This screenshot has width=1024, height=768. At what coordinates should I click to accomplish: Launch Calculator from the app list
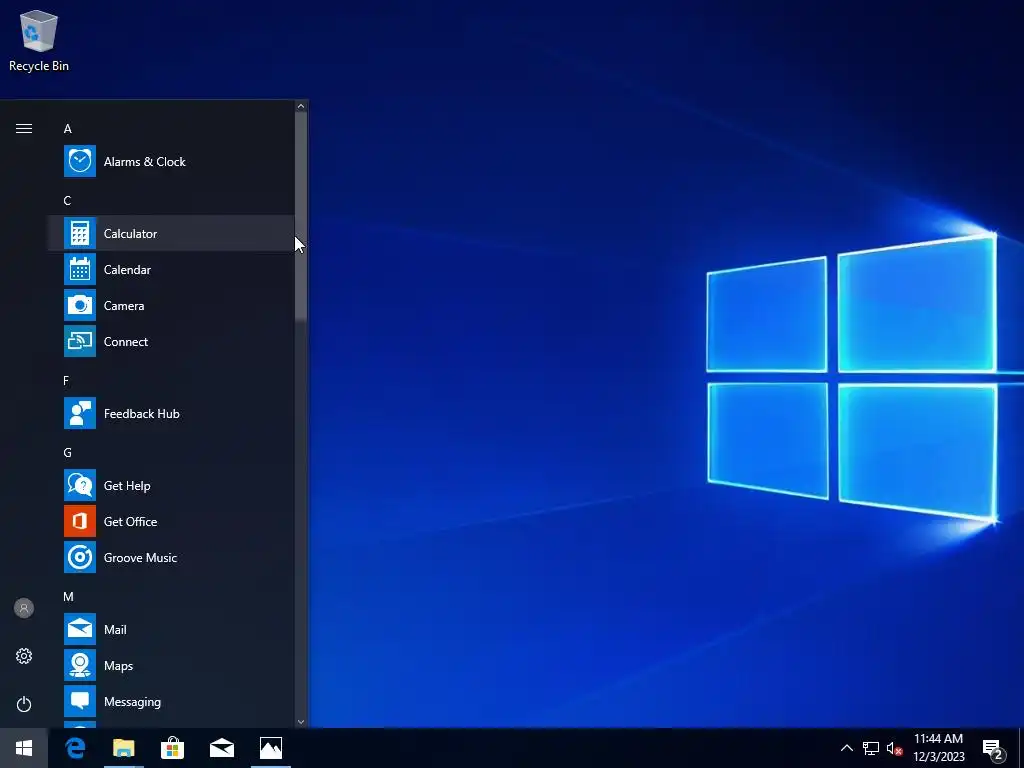(x=171, y=233)
